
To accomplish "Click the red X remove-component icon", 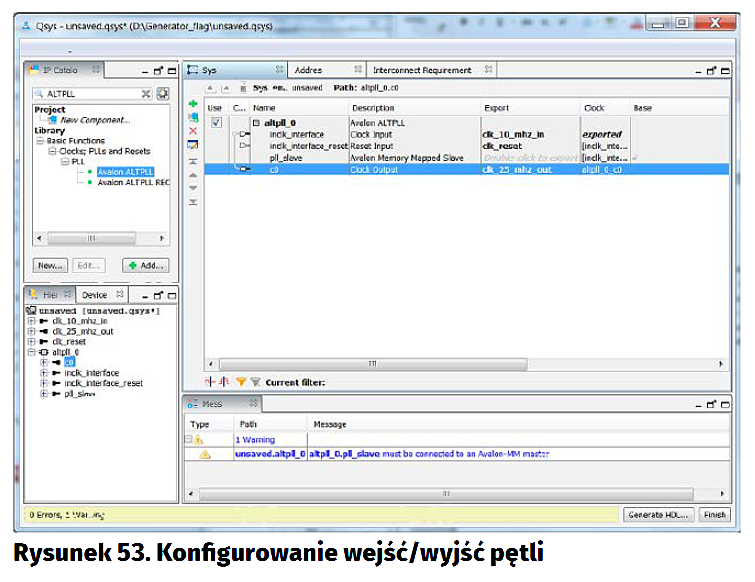I will click(x=193, y=131).
